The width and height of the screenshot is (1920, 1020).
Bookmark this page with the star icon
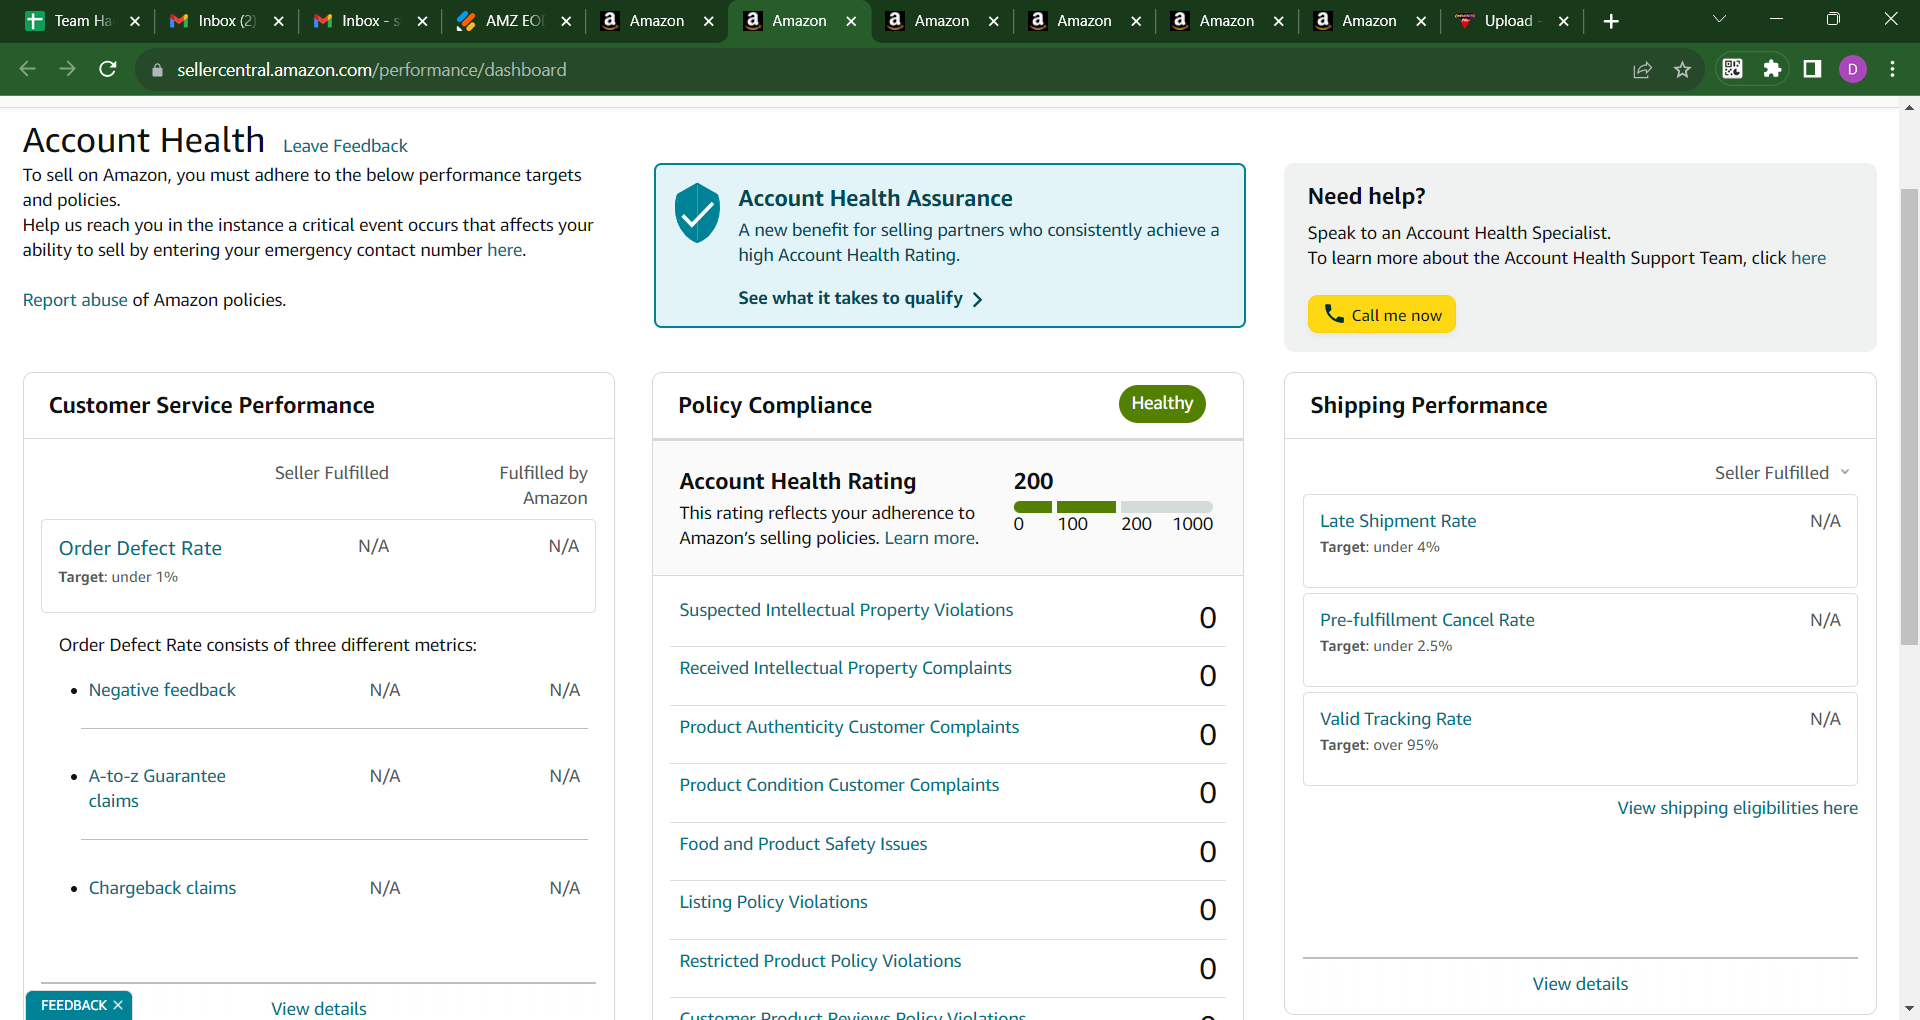click(x=1682, y=69)
